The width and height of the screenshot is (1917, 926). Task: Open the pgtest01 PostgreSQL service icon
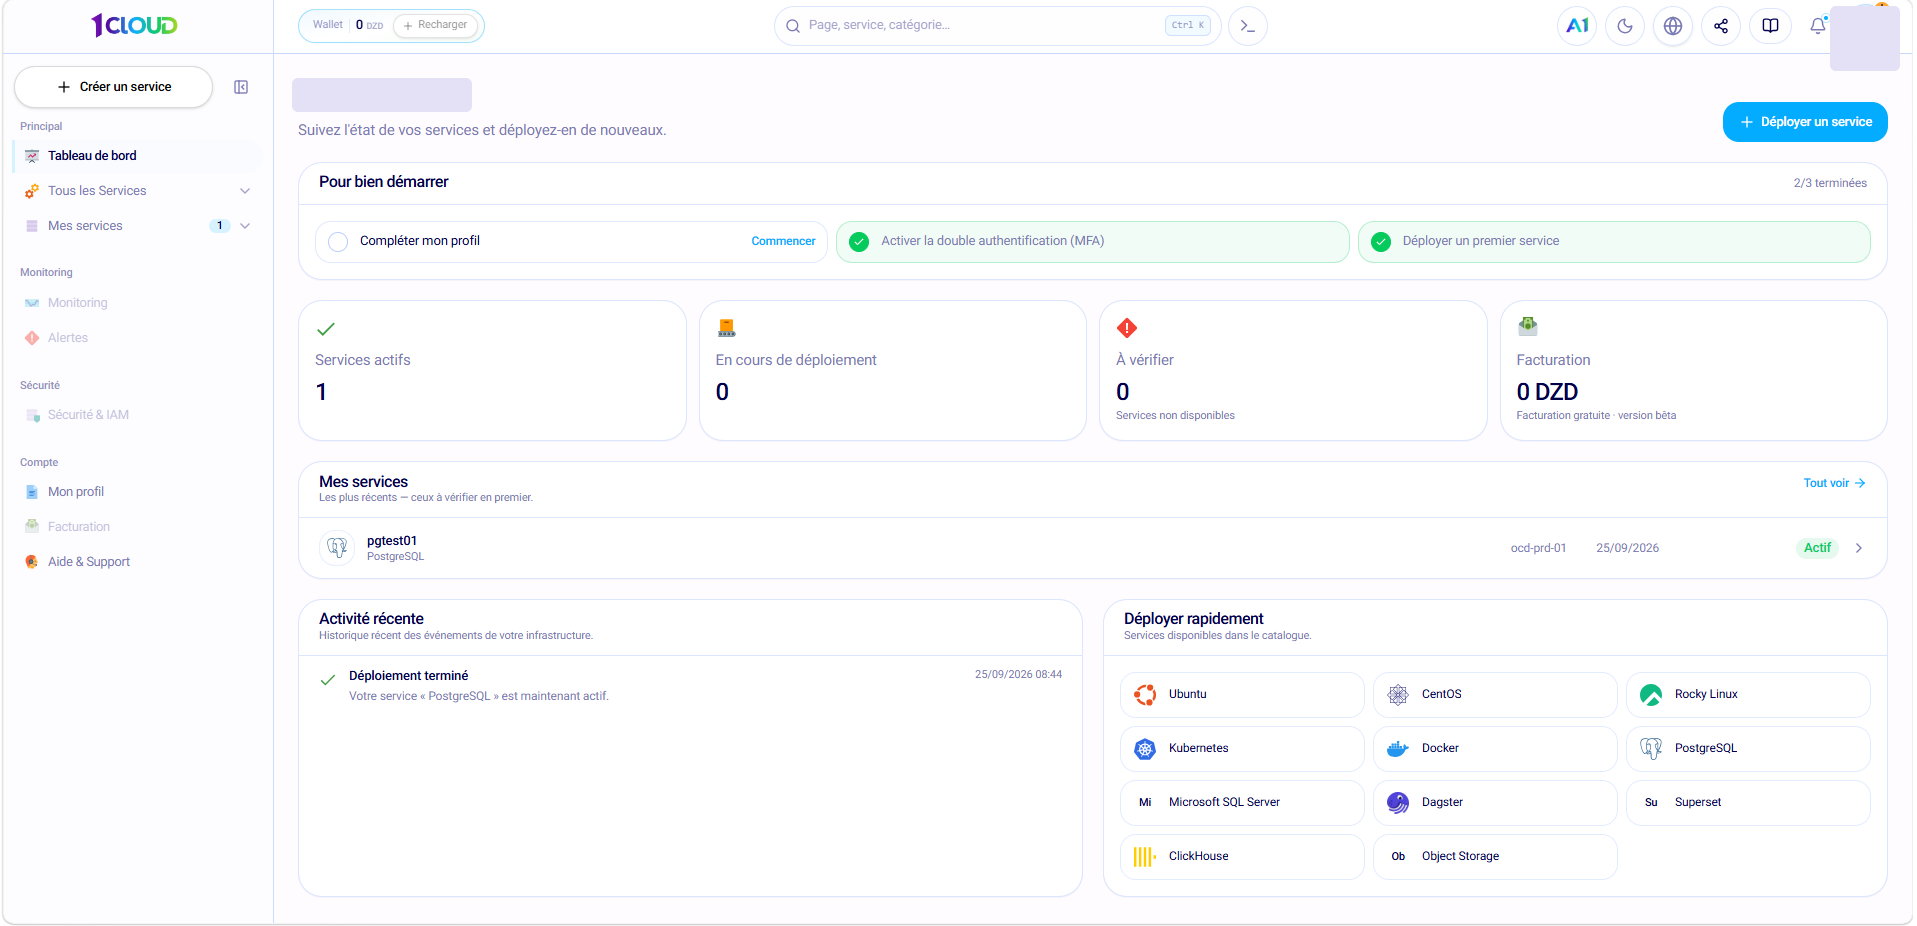click(x=337, y=548)
